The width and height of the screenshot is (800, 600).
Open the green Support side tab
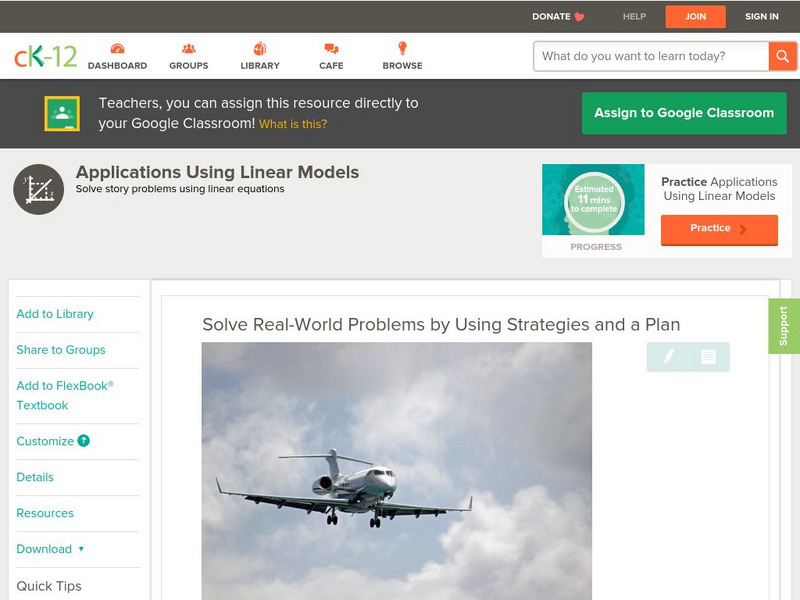[784, 326]
